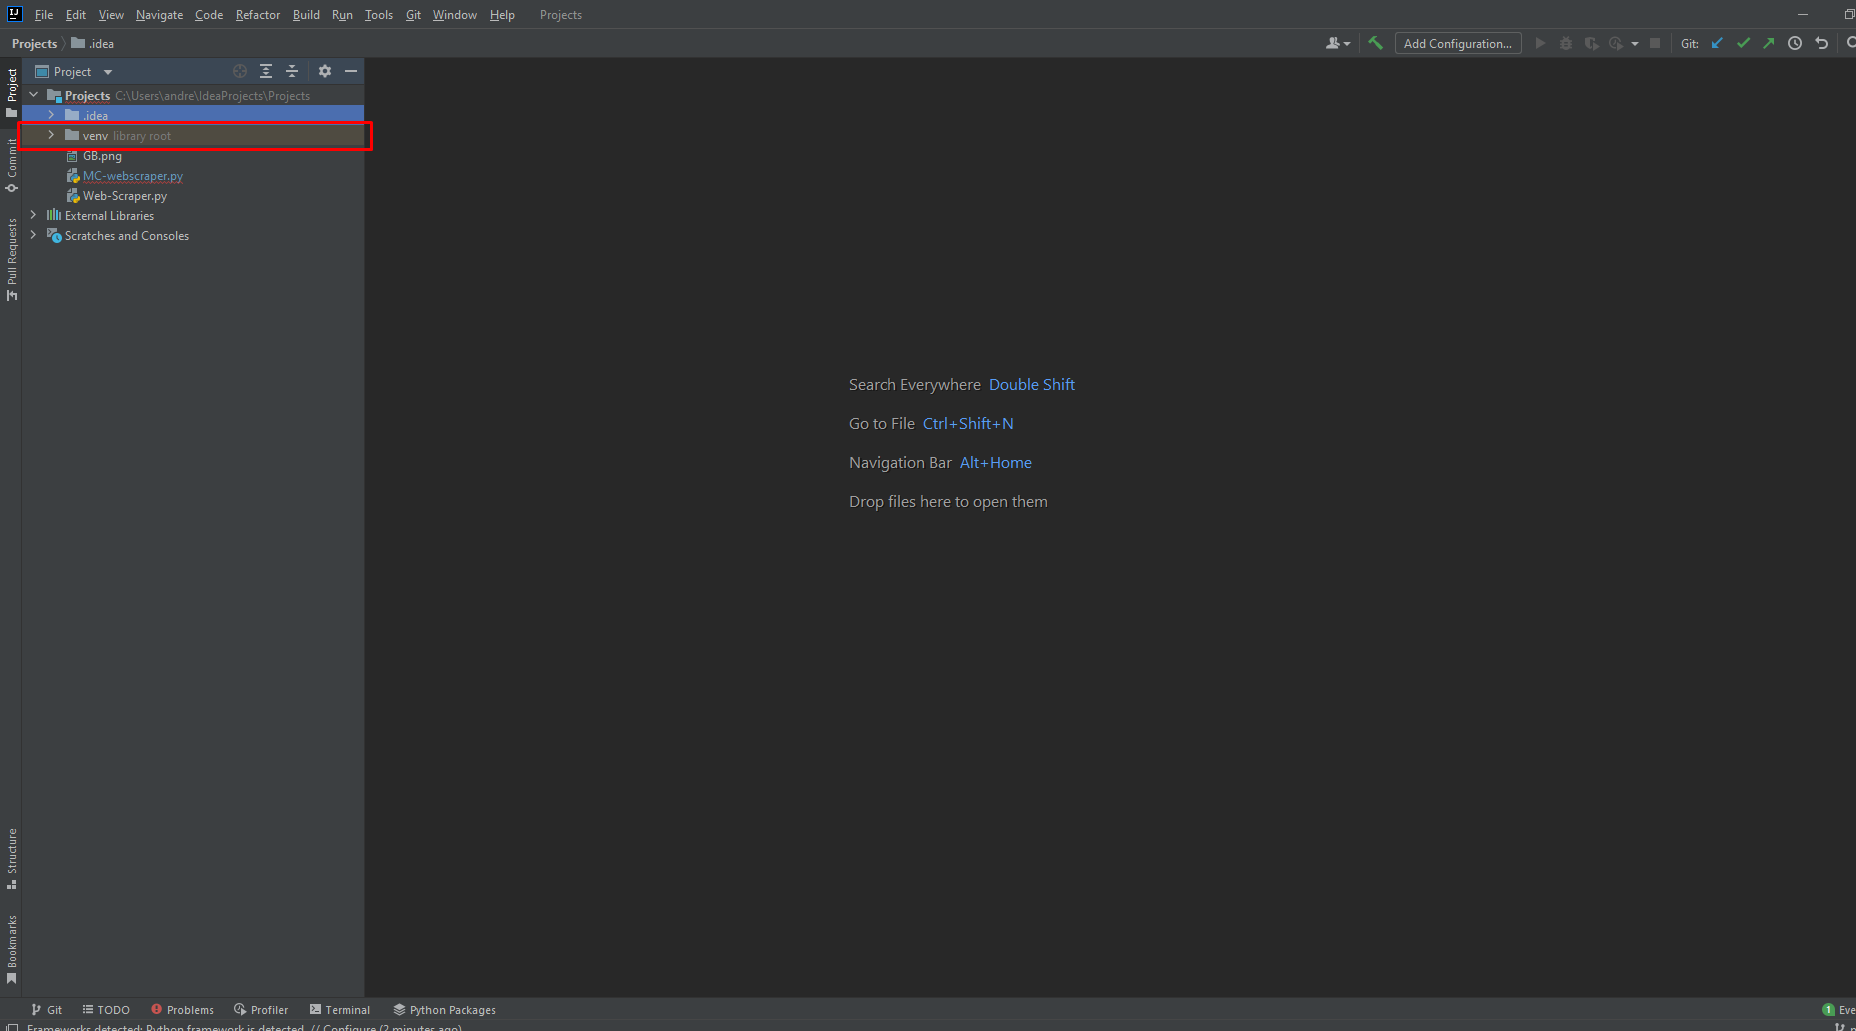This screenshot has width=1856, height=1031.
Task: Expand External Libraries node
Action: pyautogui.click(x=34, y=215)
